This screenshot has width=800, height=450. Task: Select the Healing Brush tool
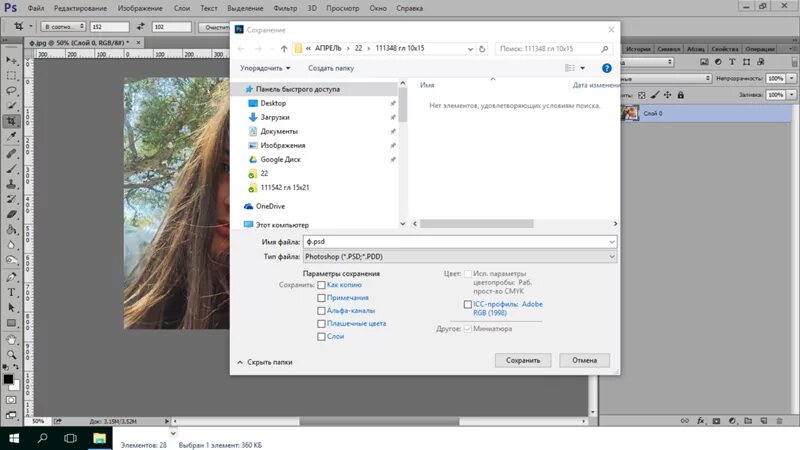(x=11, y=153)
